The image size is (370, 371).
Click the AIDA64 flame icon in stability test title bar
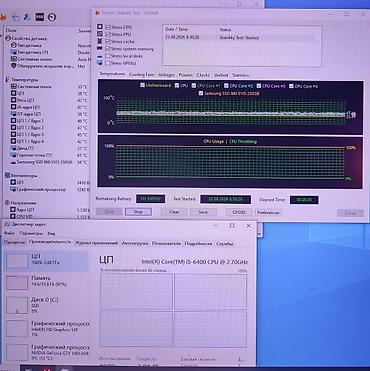(x=97, y=13)
